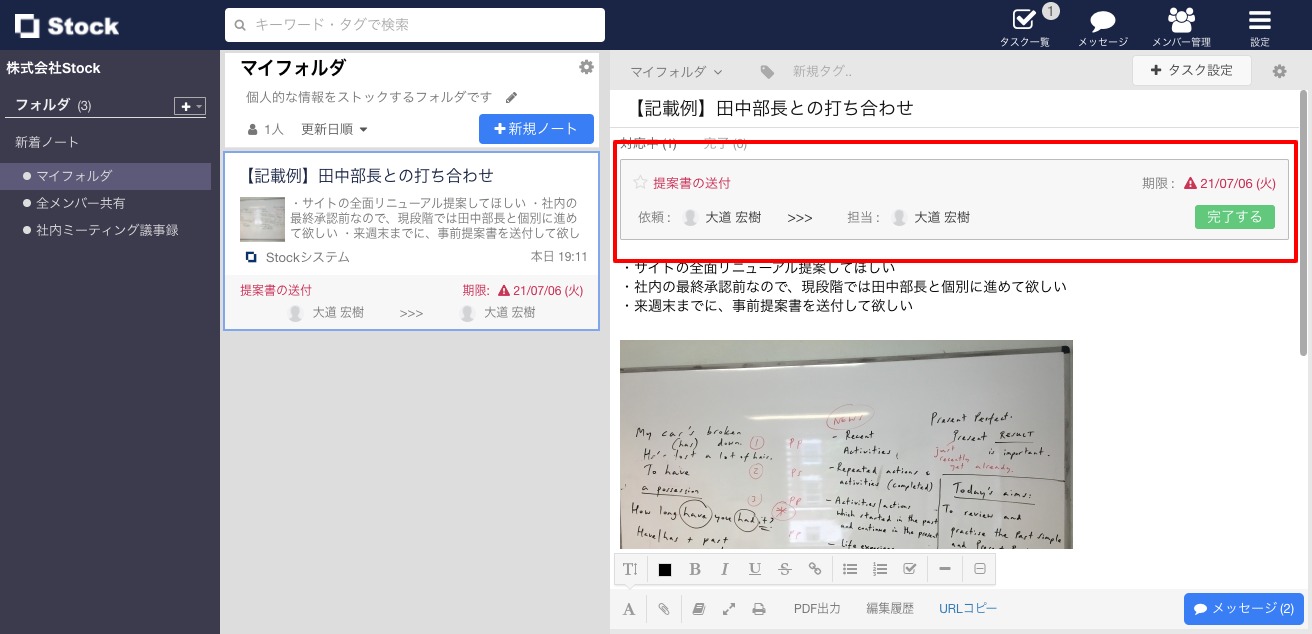
Task: Attach a file with the paperclip icon
Action: coord(664,608)
